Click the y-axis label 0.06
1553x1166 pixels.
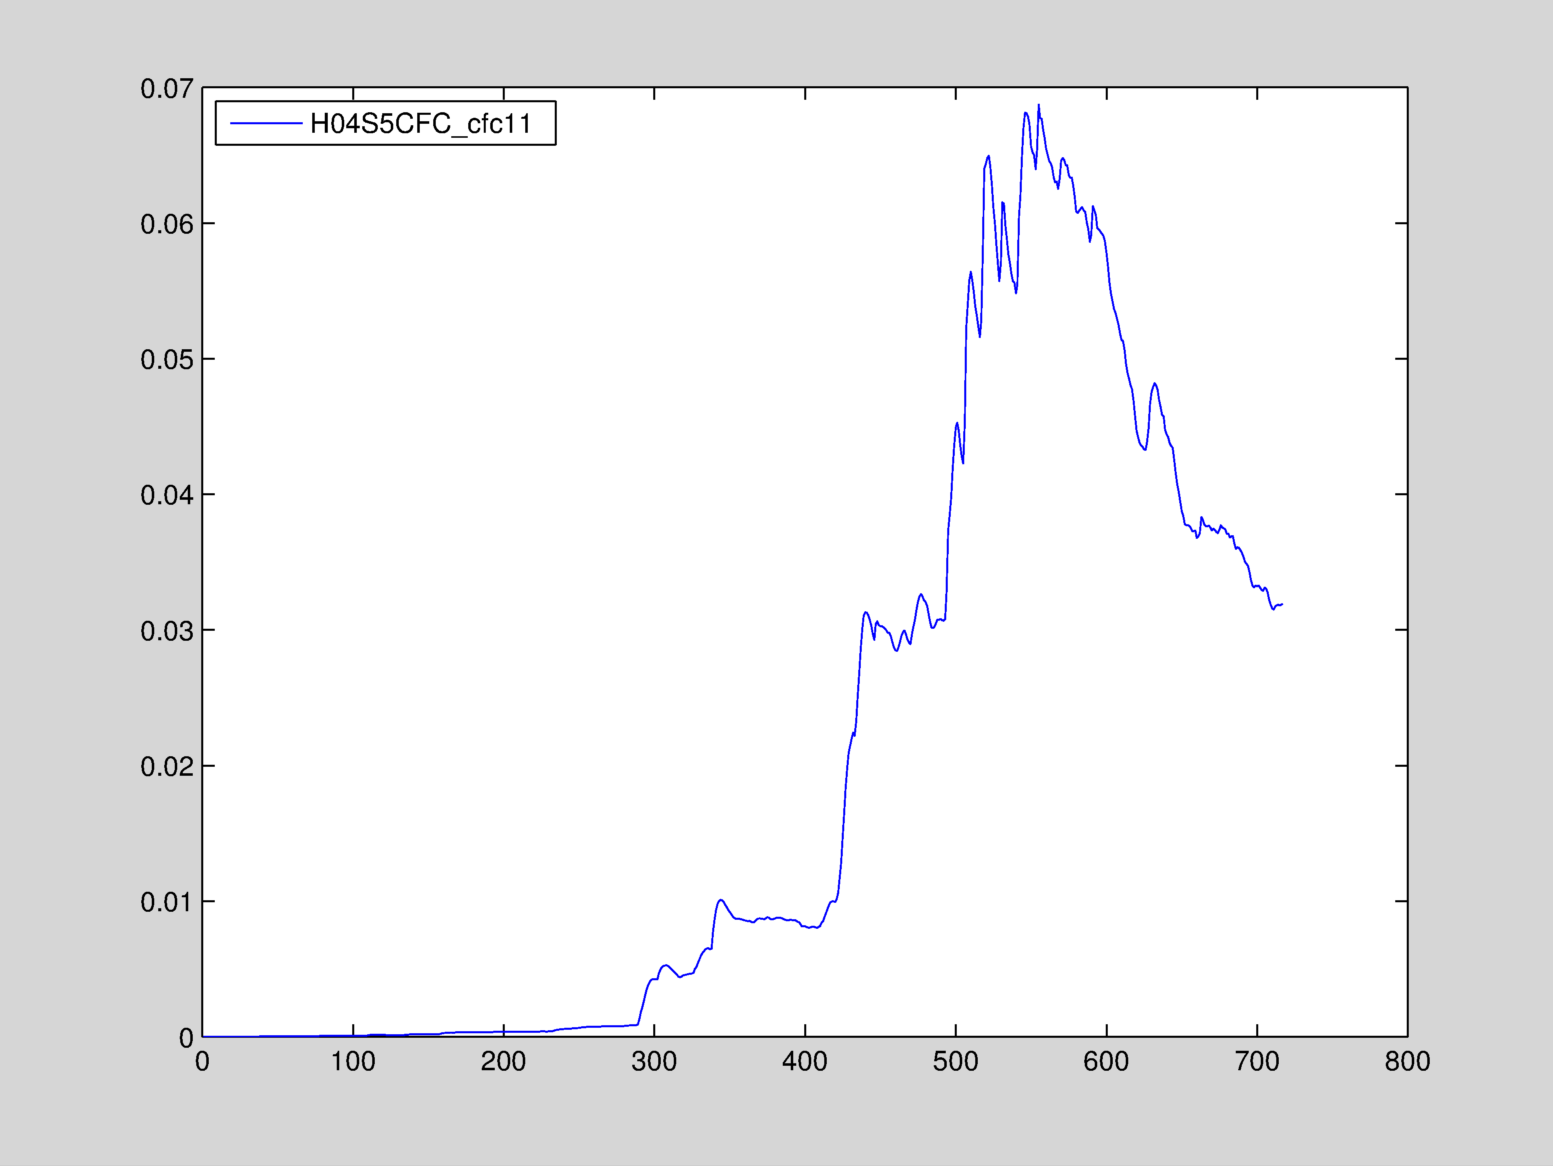[x=166, y=224]
